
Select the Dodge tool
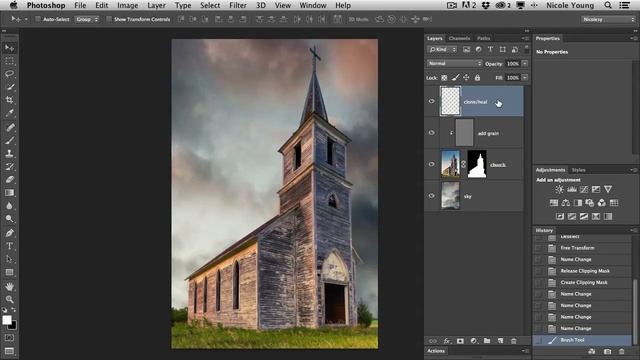pos(9,219)
